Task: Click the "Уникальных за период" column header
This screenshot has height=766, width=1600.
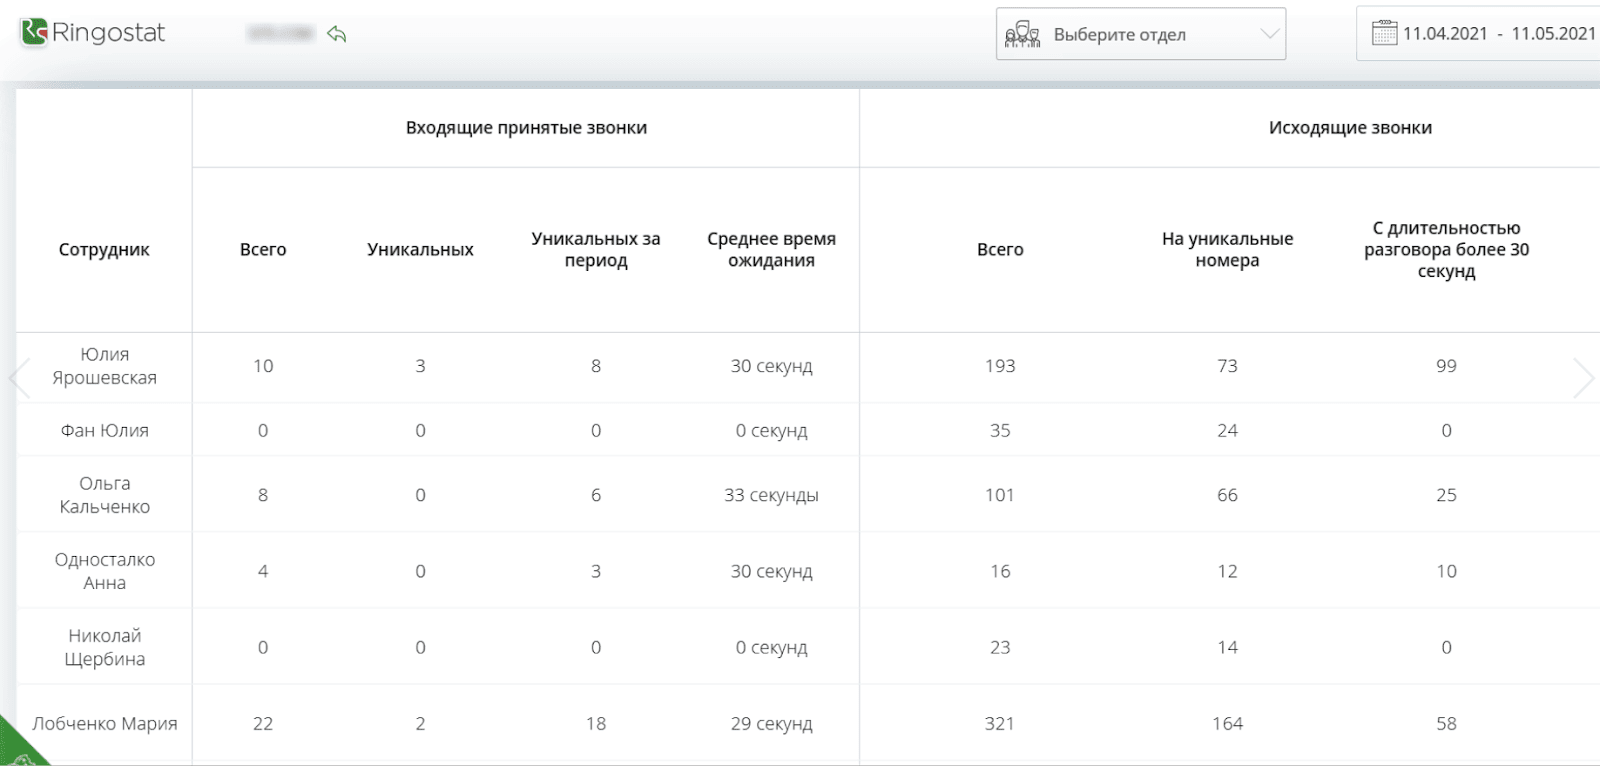Action: point(595,250)
